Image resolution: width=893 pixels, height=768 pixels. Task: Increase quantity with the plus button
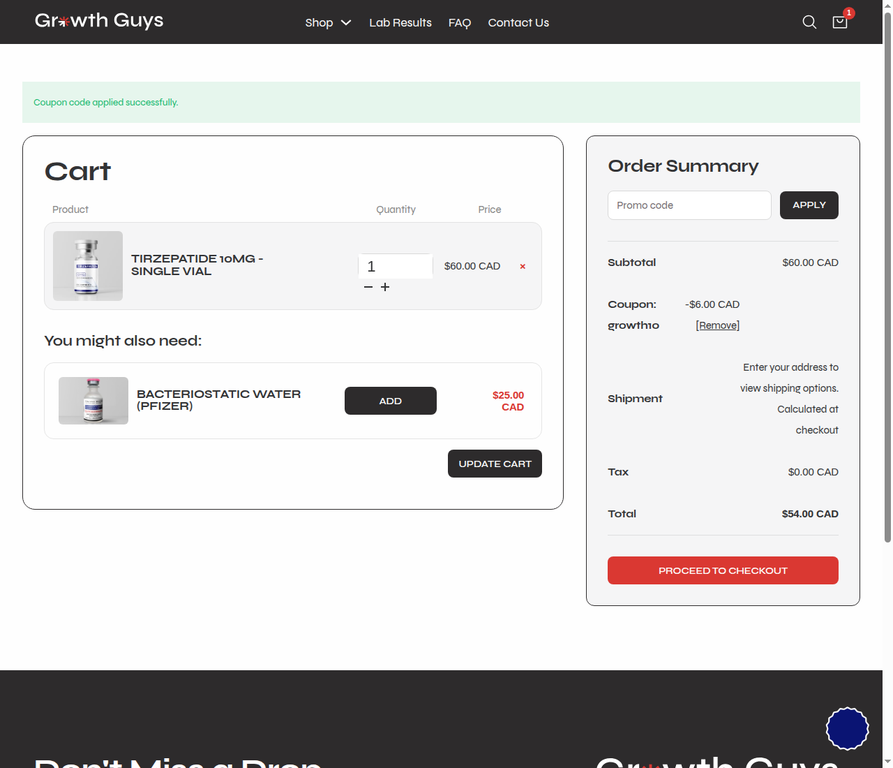(x=385, y=287)
